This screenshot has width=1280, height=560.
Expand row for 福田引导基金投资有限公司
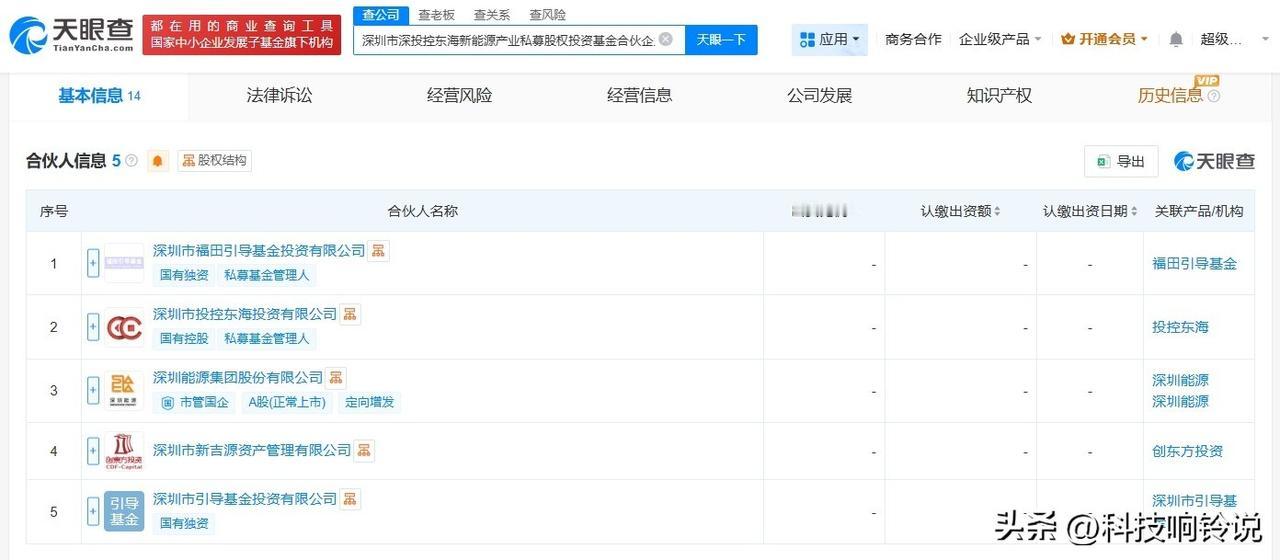point(93,264)
